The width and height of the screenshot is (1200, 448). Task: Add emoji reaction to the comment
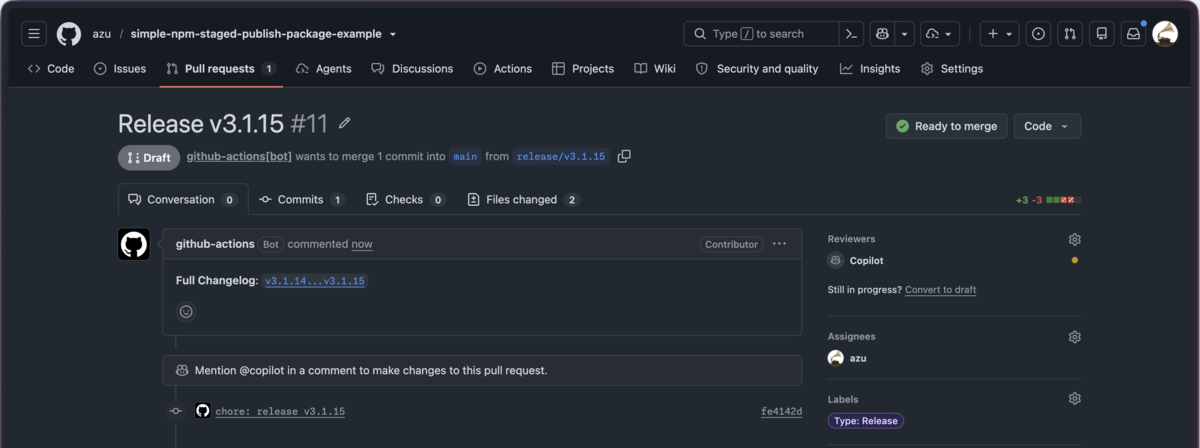pyautogui.click(x=186, y=312)
